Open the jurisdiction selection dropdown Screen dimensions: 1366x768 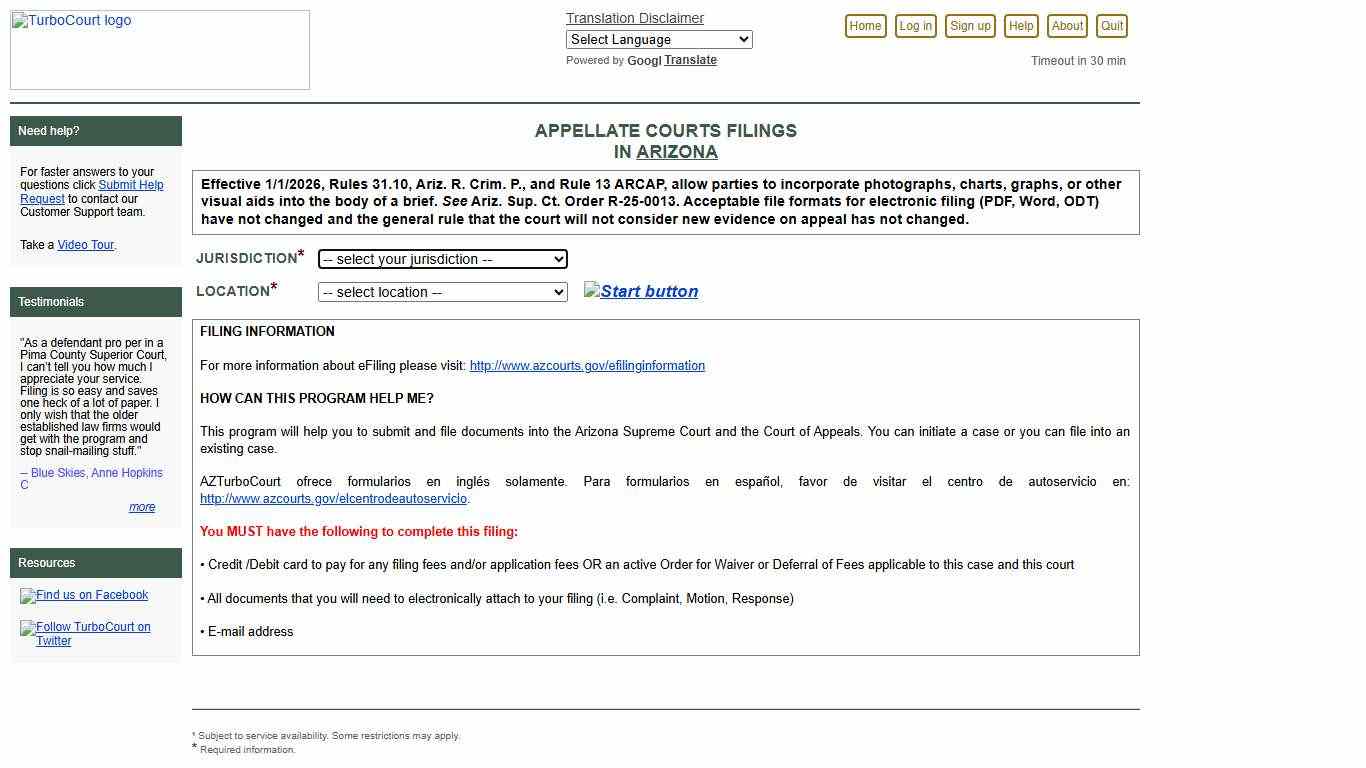point(442,259)
